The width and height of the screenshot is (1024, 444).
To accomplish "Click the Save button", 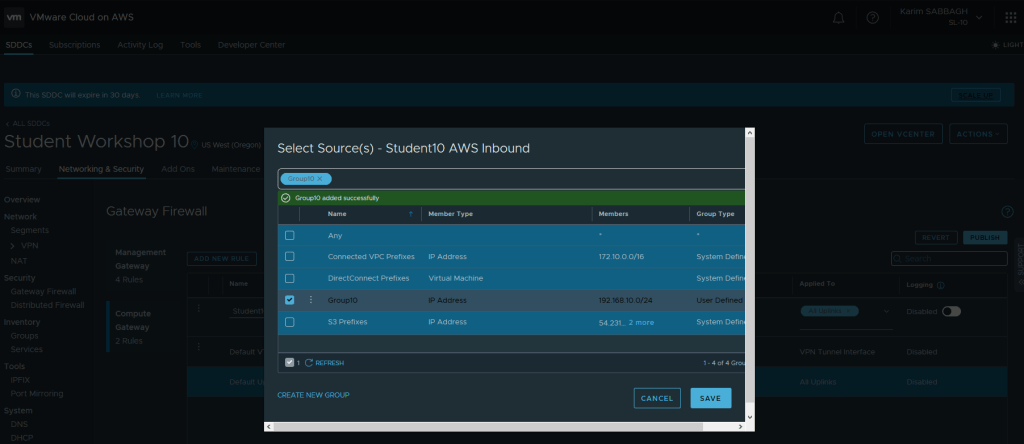I will coord(710,398).
